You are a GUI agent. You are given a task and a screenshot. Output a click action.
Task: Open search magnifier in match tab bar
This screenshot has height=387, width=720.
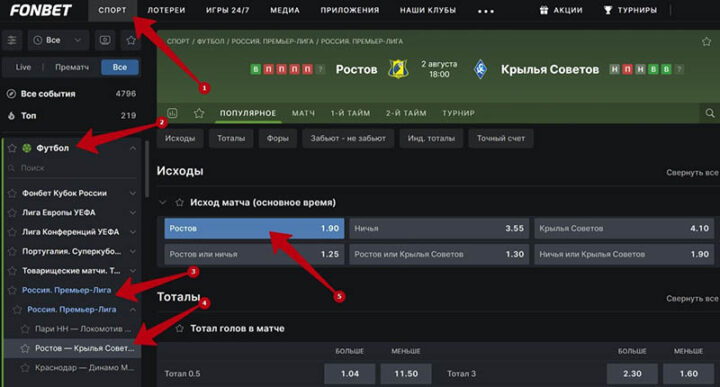710,113
